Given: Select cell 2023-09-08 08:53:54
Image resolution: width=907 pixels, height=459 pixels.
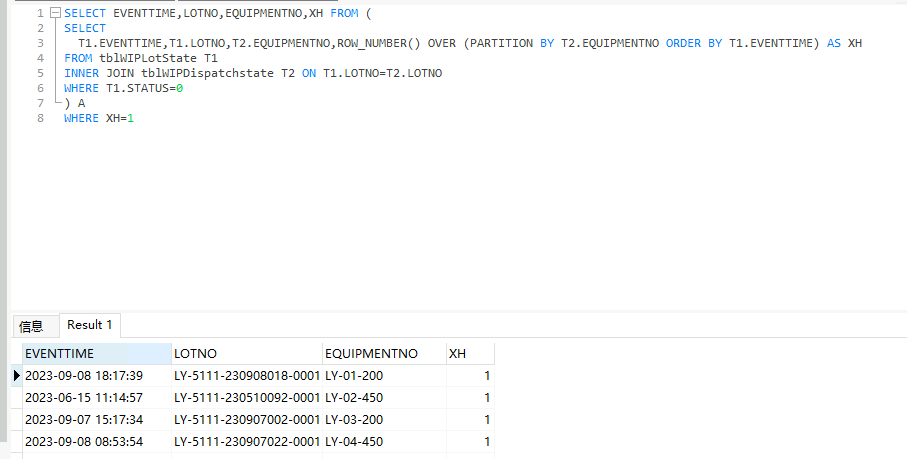Looking at the screenshot, I should pyautogui.click(x=97, y=442).
